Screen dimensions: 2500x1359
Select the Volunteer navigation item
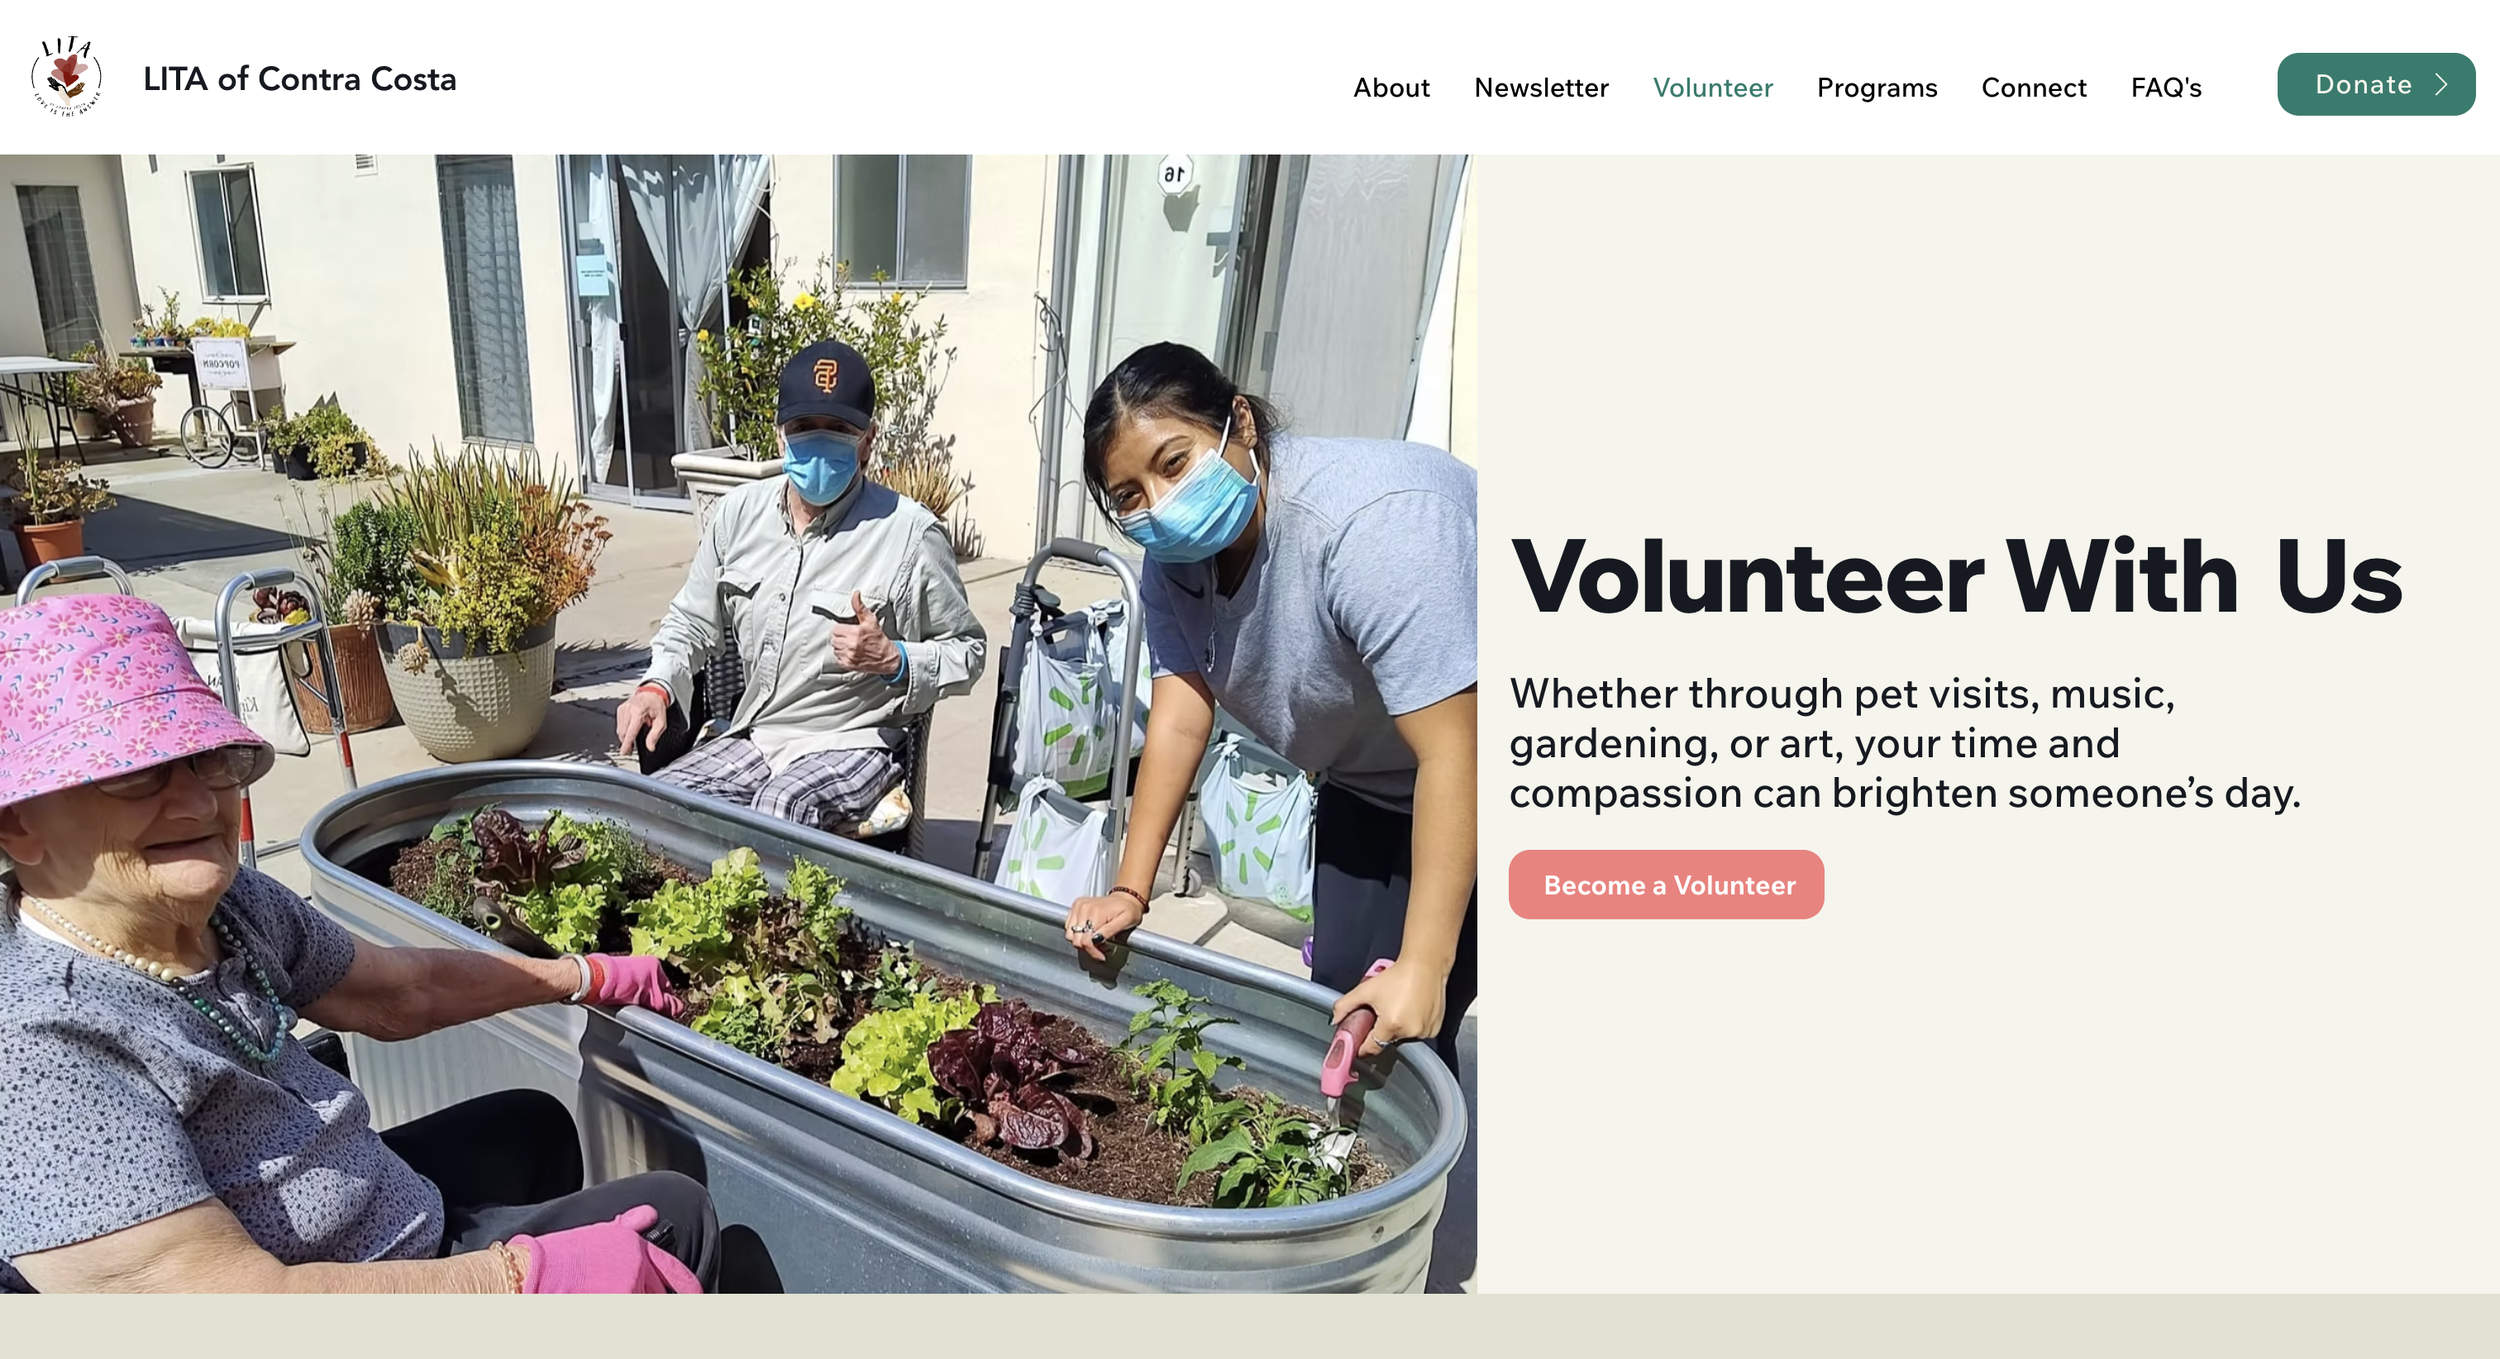pyautogui.click(x=1712, y=88)
